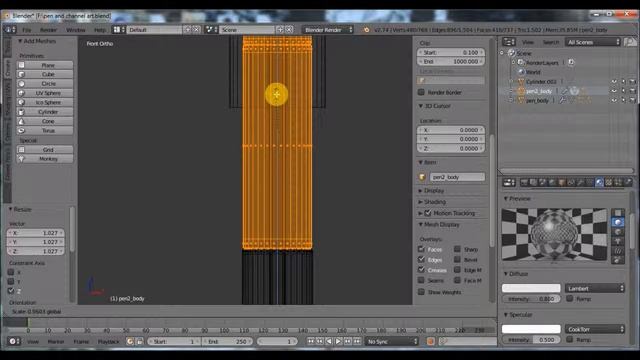Click the pen2_body item name field
The height and width of the screenshot is (360, 640).
pyautogui.click(x=457, y=177)
